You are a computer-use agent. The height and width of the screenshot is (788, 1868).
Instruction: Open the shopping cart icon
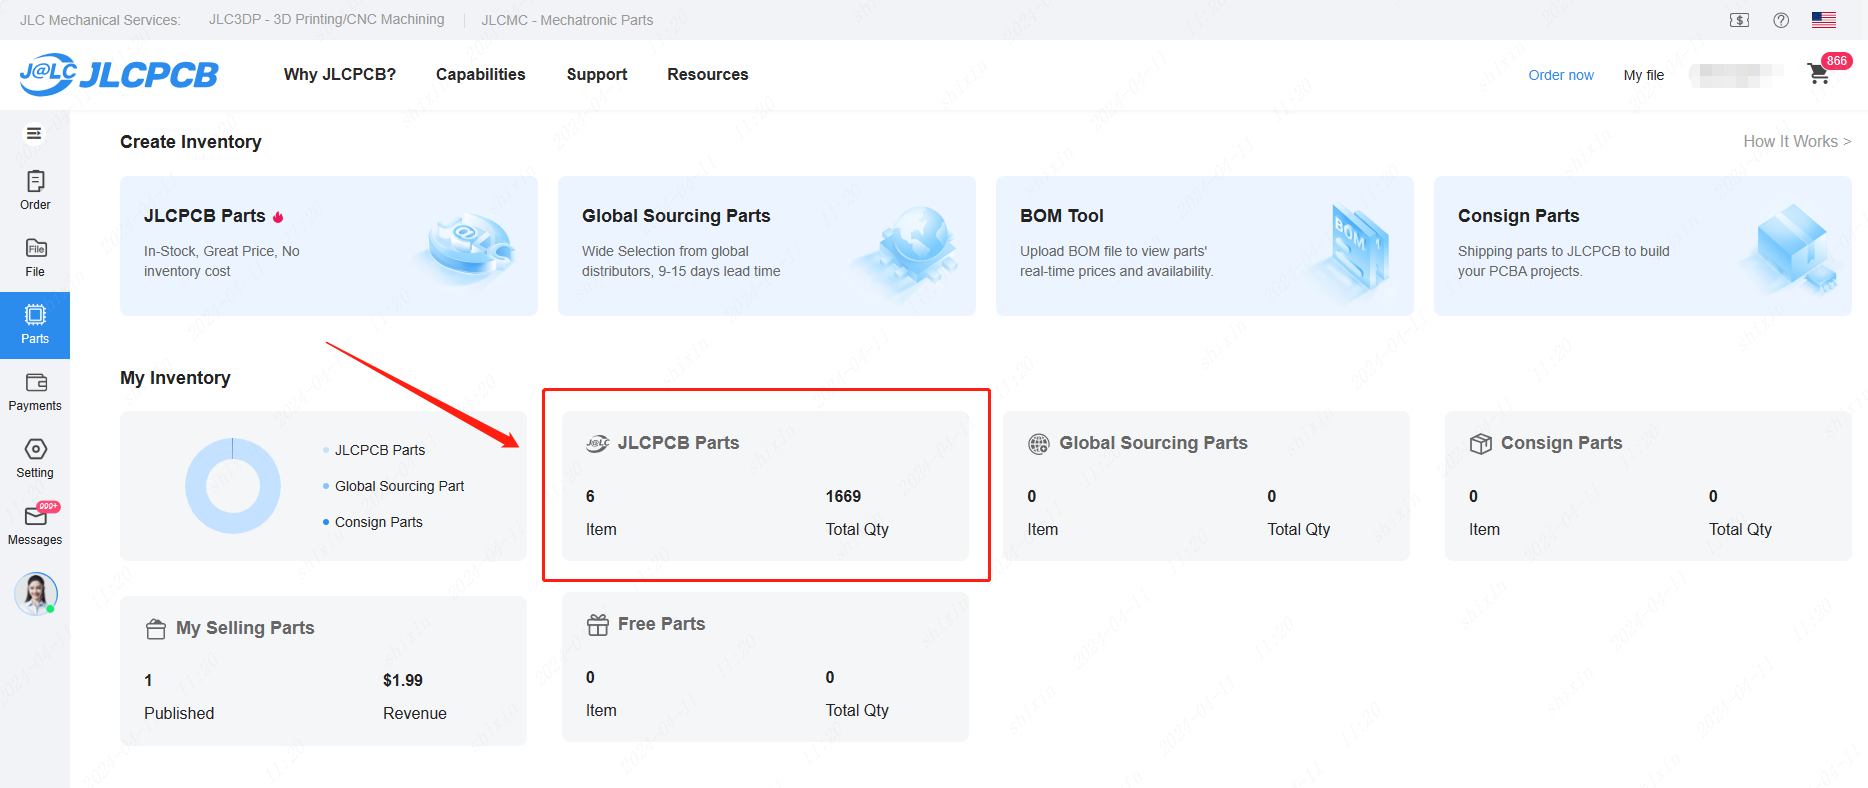tap(1819, 74)
